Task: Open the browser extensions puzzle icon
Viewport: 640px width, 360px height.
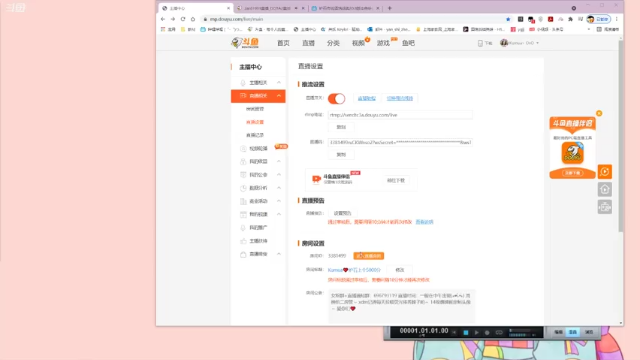Action: (570, 19)
